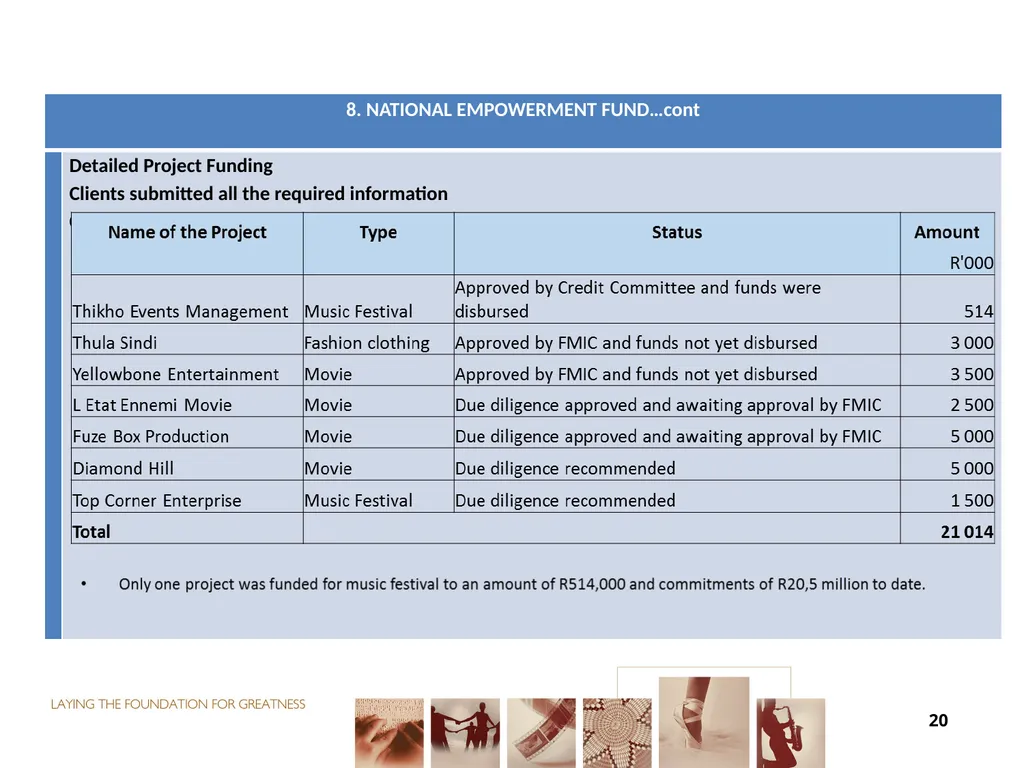
Task: Click the slide title 'NATIONAL EMPOWERMENT FUND...cont'
Action: 522,110
